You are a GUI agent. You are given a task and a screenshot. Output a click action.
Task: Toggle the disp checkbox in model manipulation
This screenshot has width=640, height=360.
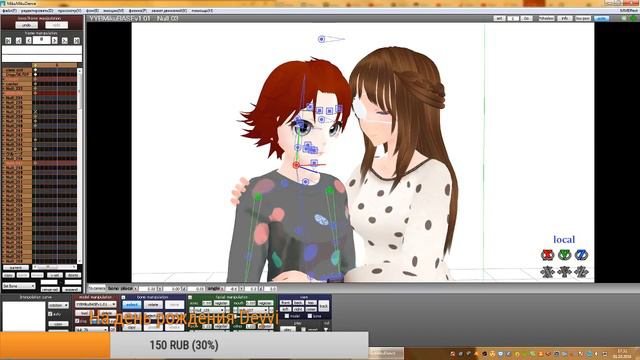[x=77, y=321]
